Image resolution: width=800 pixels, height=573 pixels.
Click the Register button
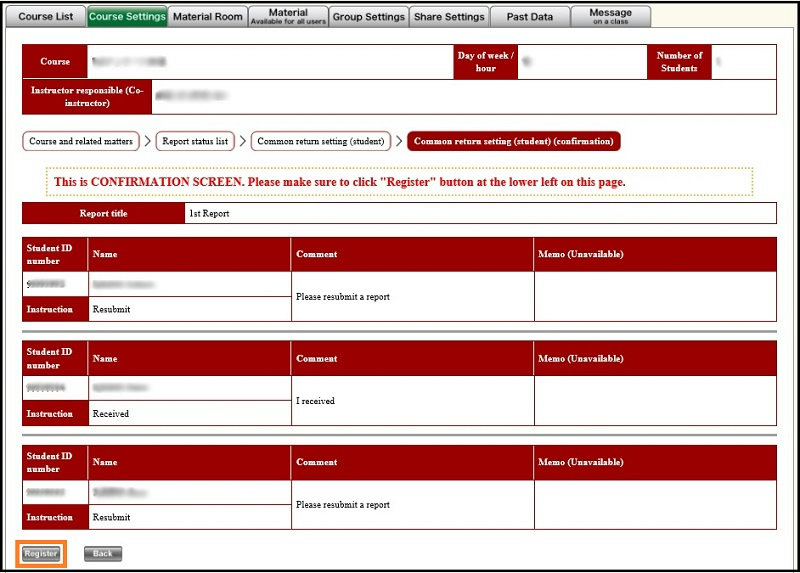41,553
